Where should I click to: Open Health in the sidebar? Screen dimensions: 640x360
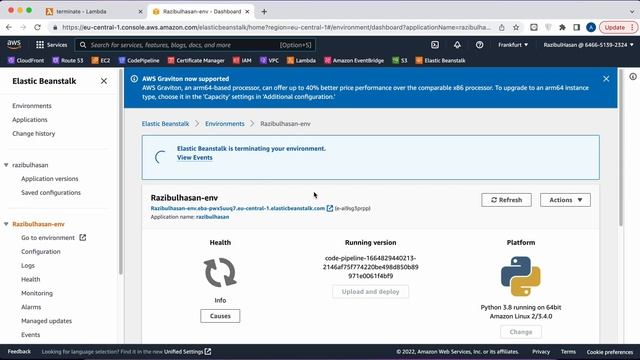(x=31, y=279)
